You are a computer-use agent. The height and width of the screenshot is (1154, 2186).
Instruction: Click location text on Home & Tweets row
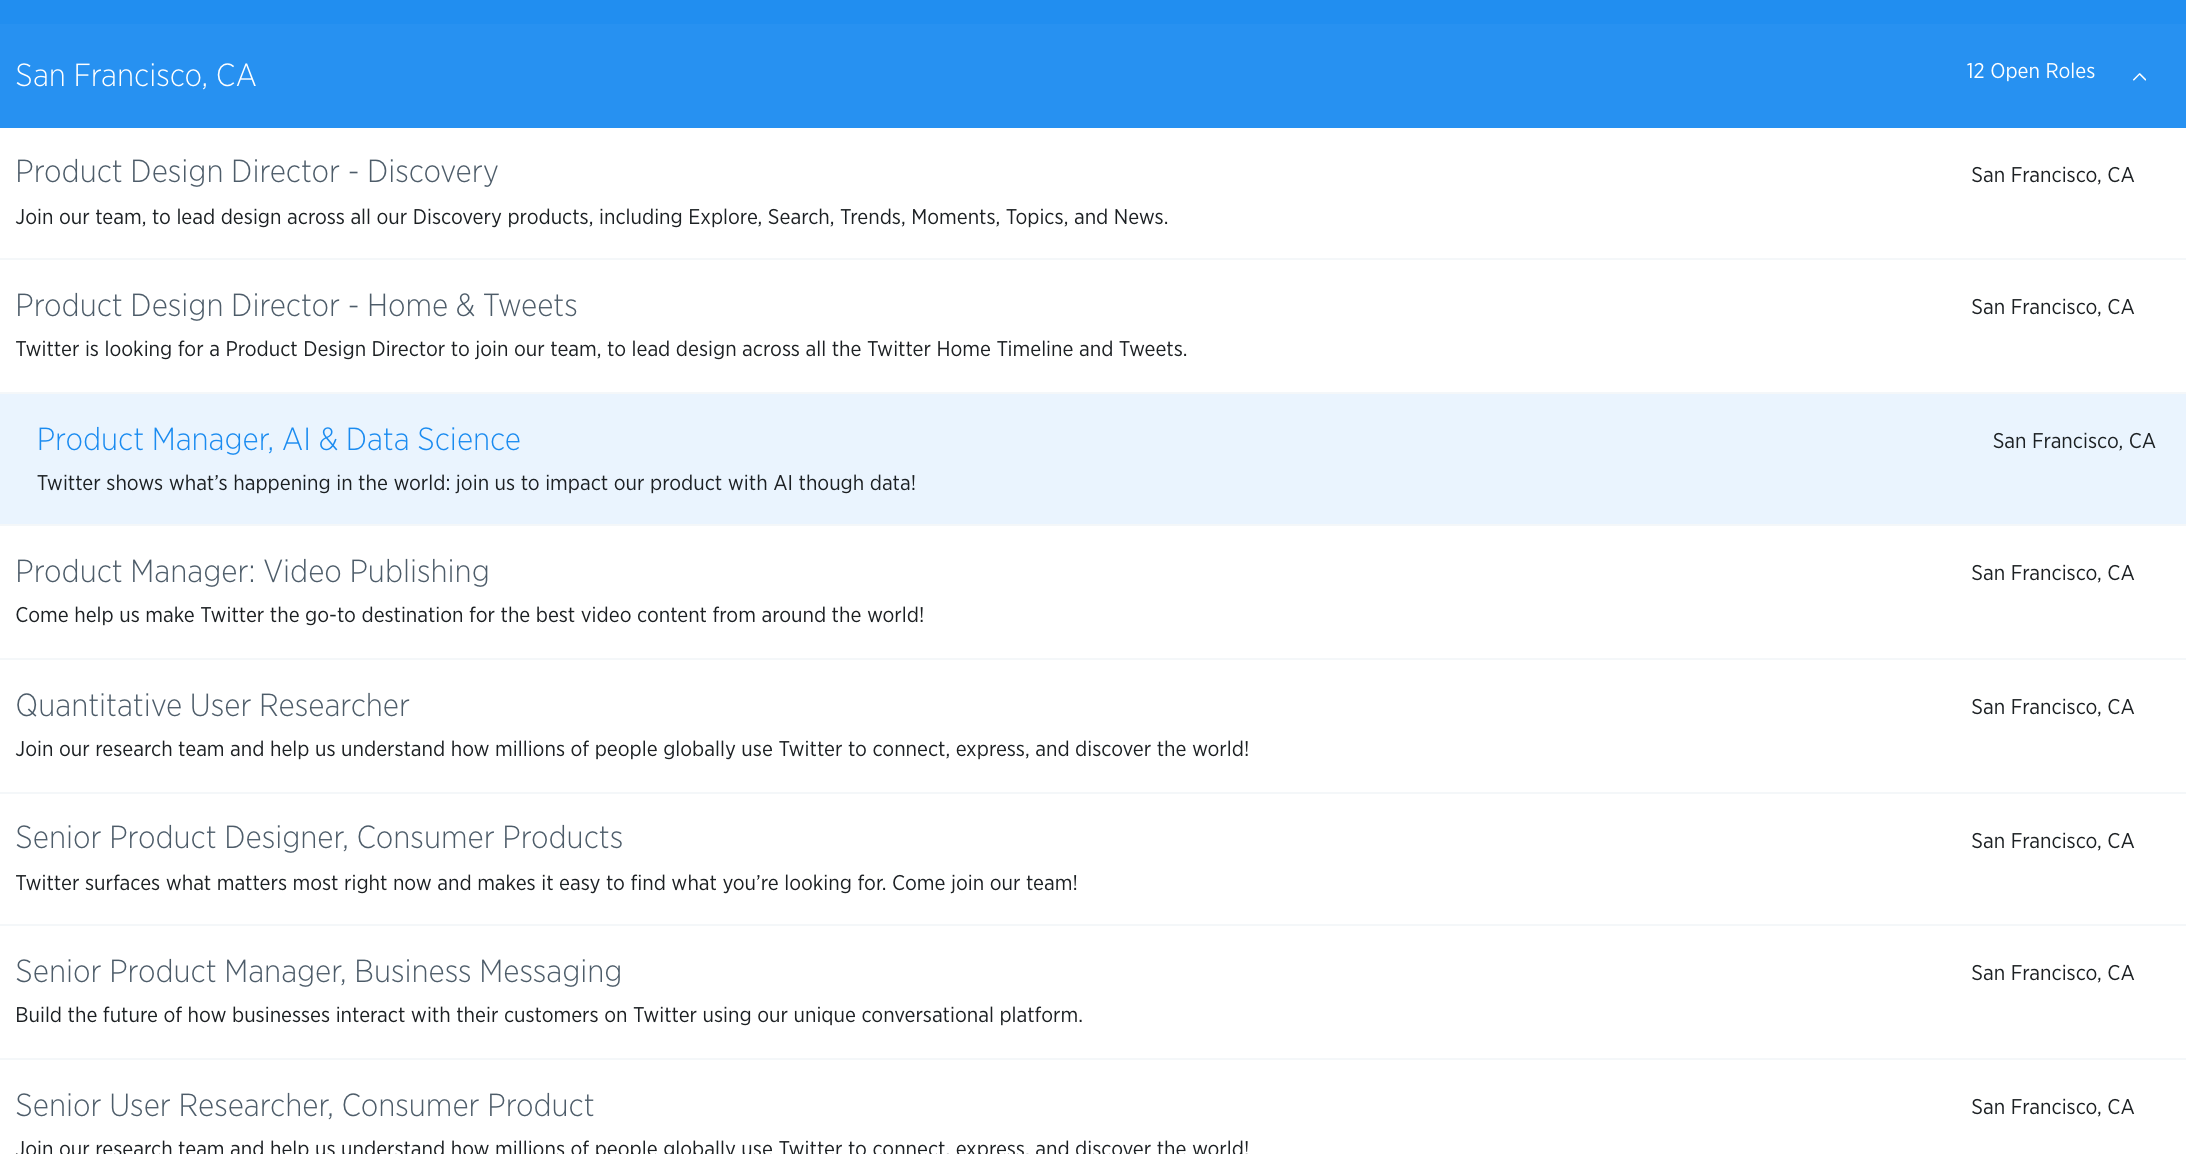2052,307
